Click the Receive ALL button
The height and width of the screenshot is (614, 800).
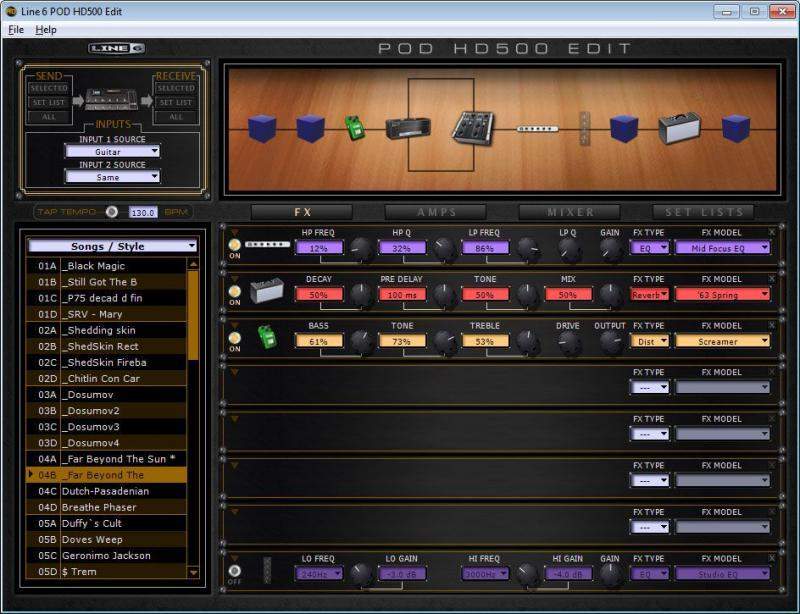[x=176, y=117]
